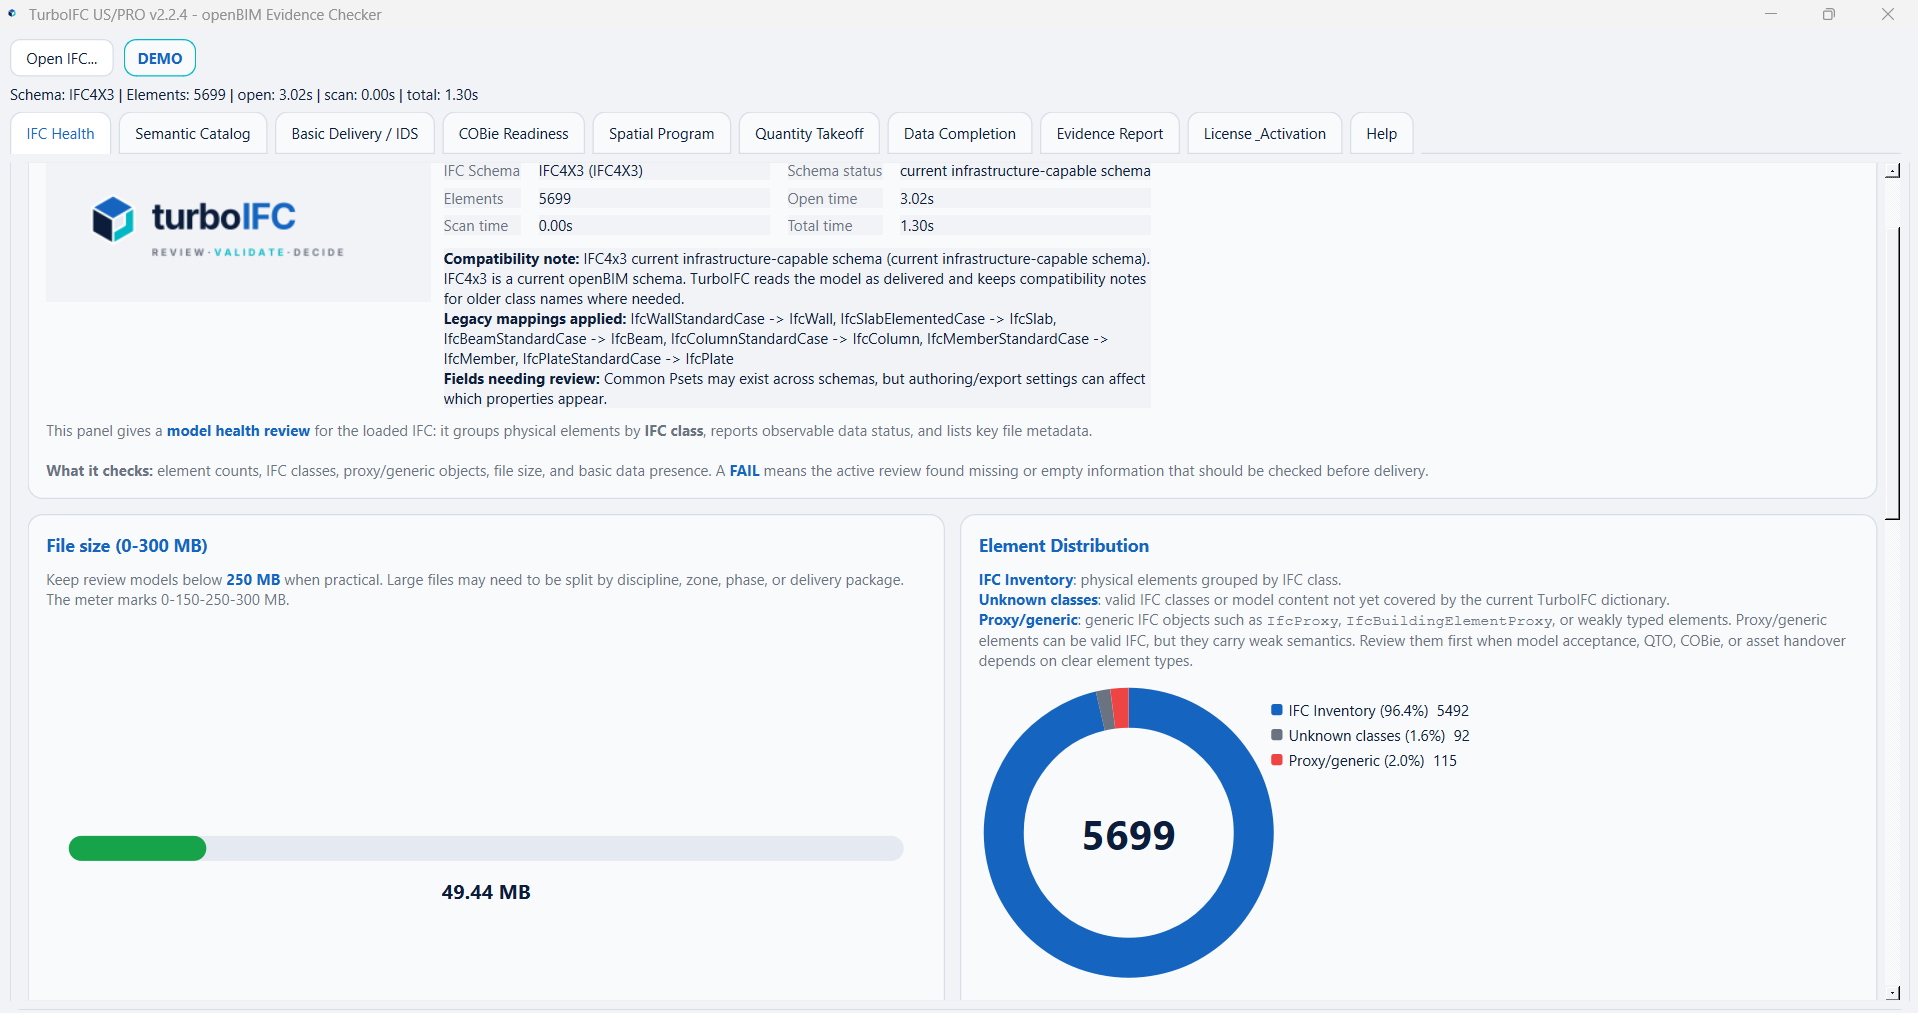Click the app icon in the title bar
This screenshot has width=1918, height=1013.
tap(12, 14)
